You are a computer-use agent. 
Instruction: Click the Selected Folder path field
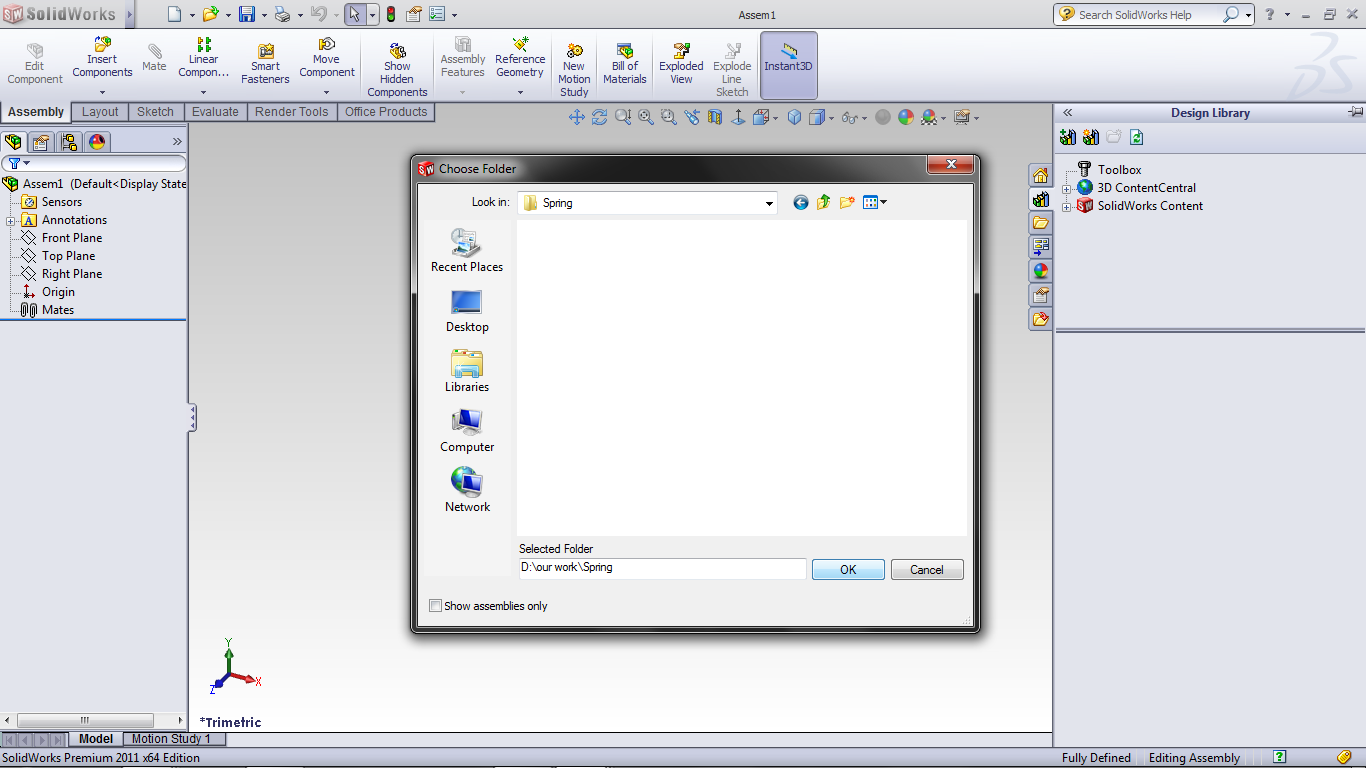(x=662, y=568)
